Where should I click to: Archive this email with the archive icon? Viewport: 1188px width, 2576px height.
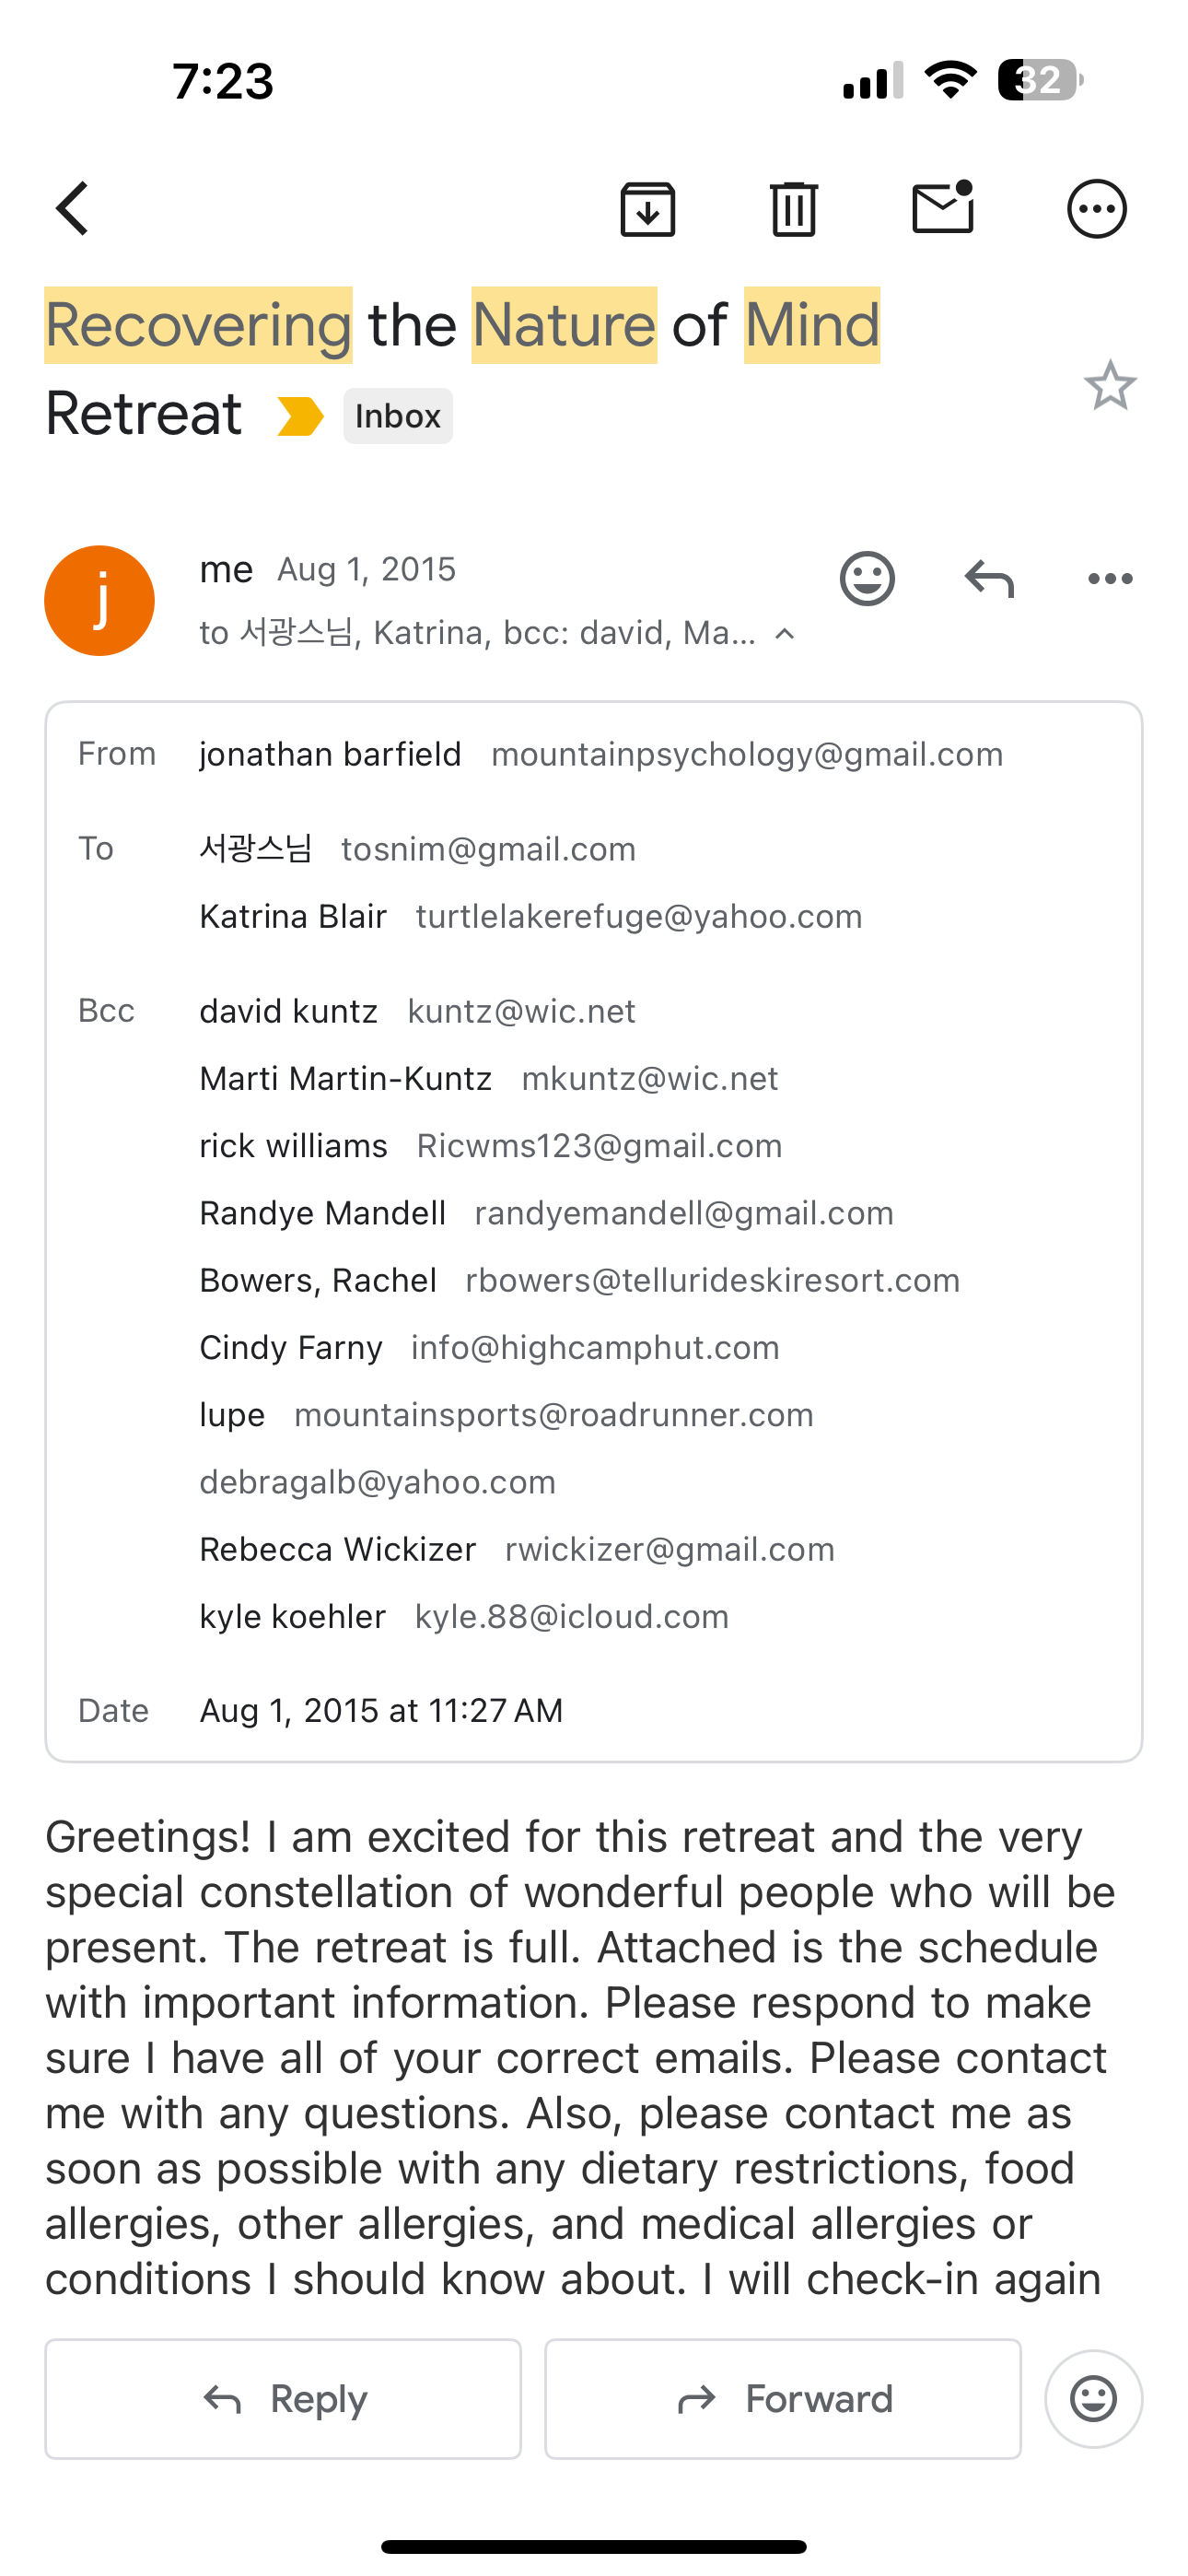point(648,209)
